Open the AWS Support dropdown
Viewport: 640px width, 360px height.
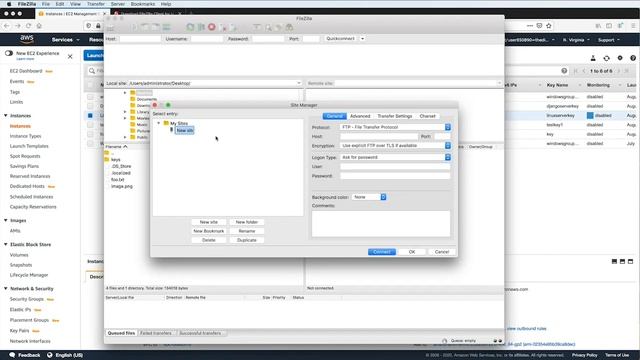[x=609, y=40]
